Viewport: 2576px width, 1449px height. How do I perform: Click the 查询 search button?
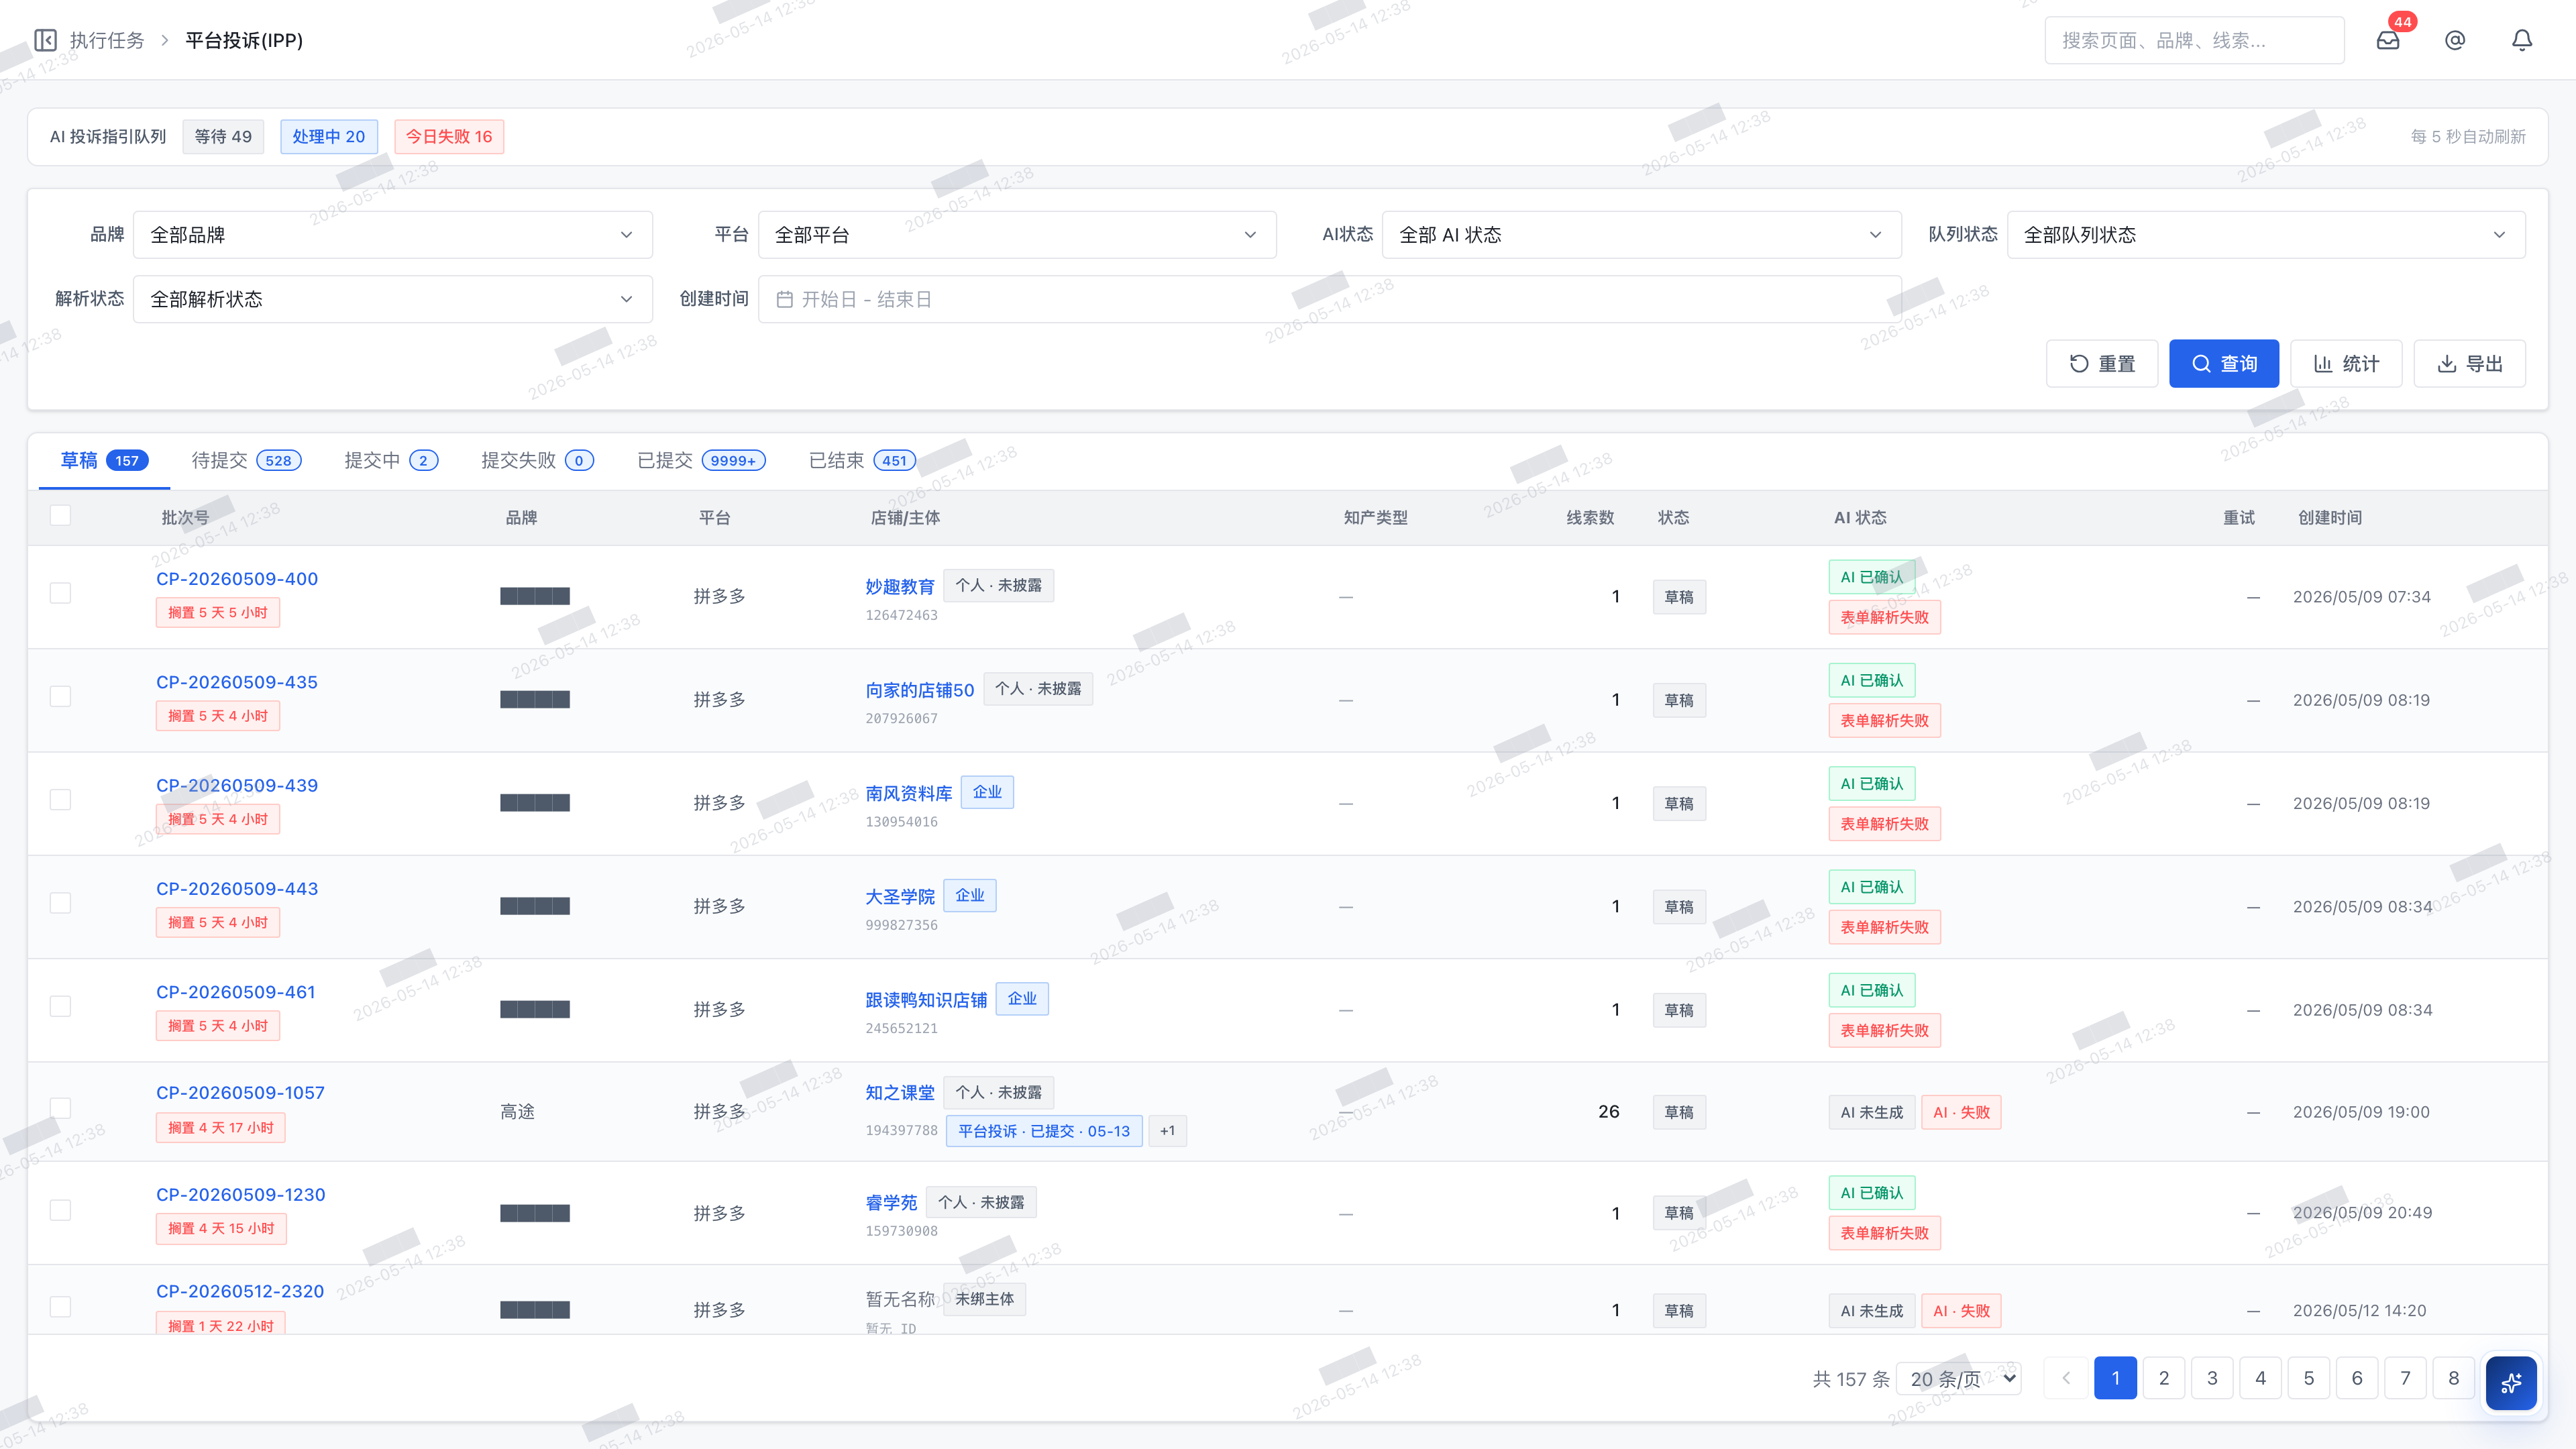pos(2224,364)
